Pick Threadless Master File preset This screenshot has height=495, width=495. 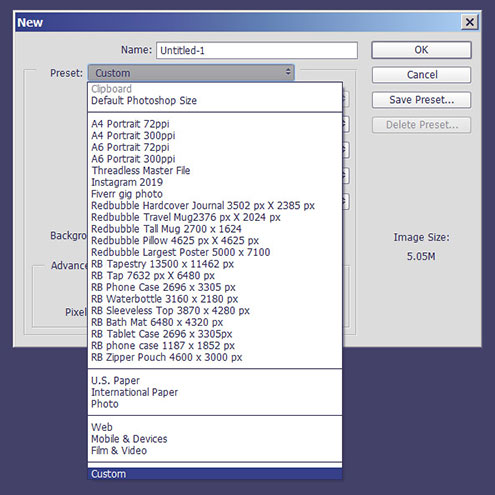(x=215, y=170)
